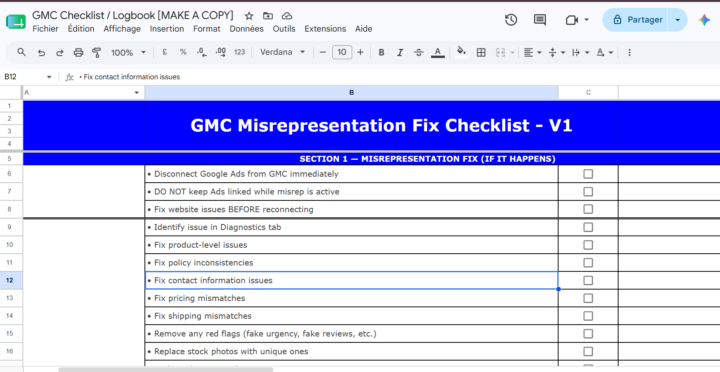
Task: Open text wrapping dropdown
Action: point(580,52)
